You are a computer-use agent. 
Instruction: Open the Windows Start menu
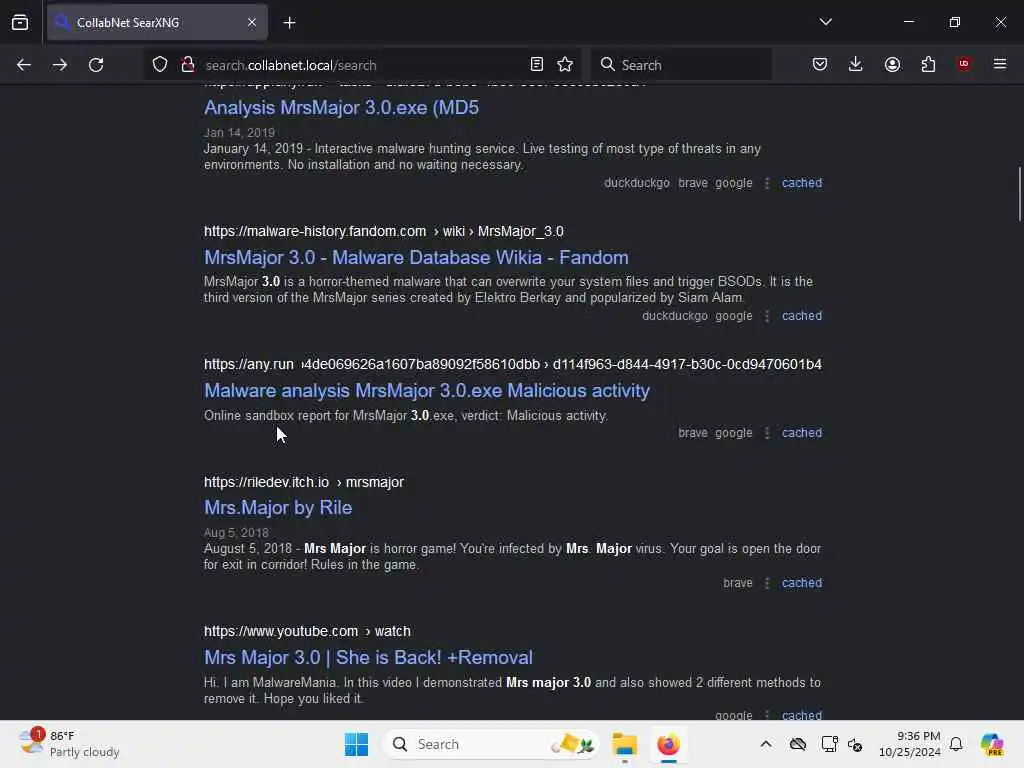pos(356,744)
